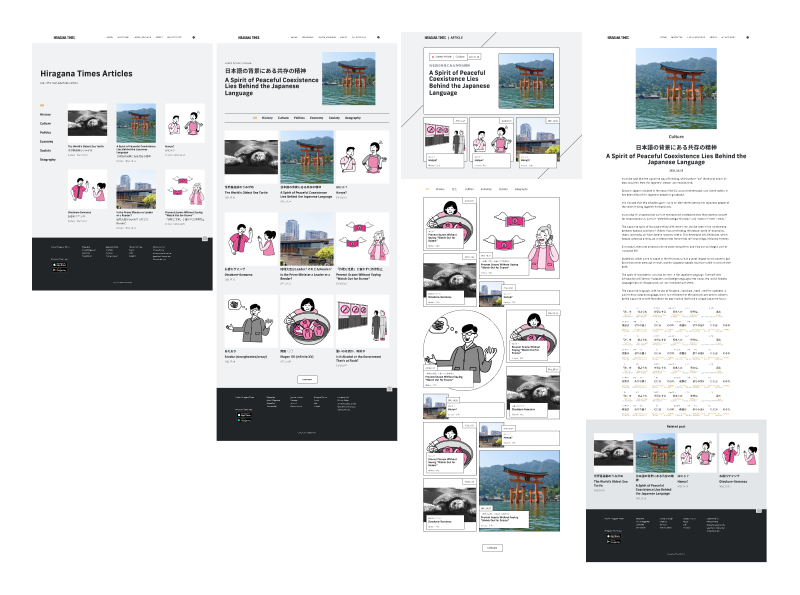Image resolution: width=800 pixels, height=595 pixels.
Task: Open flying masks card on listing page
Action: pyautogui.click(x=362, y=239)
